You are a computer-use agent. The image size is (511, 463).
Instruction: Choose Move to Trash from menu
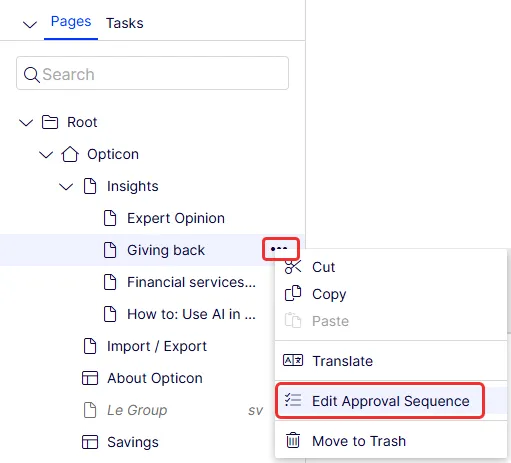point(391,441)
